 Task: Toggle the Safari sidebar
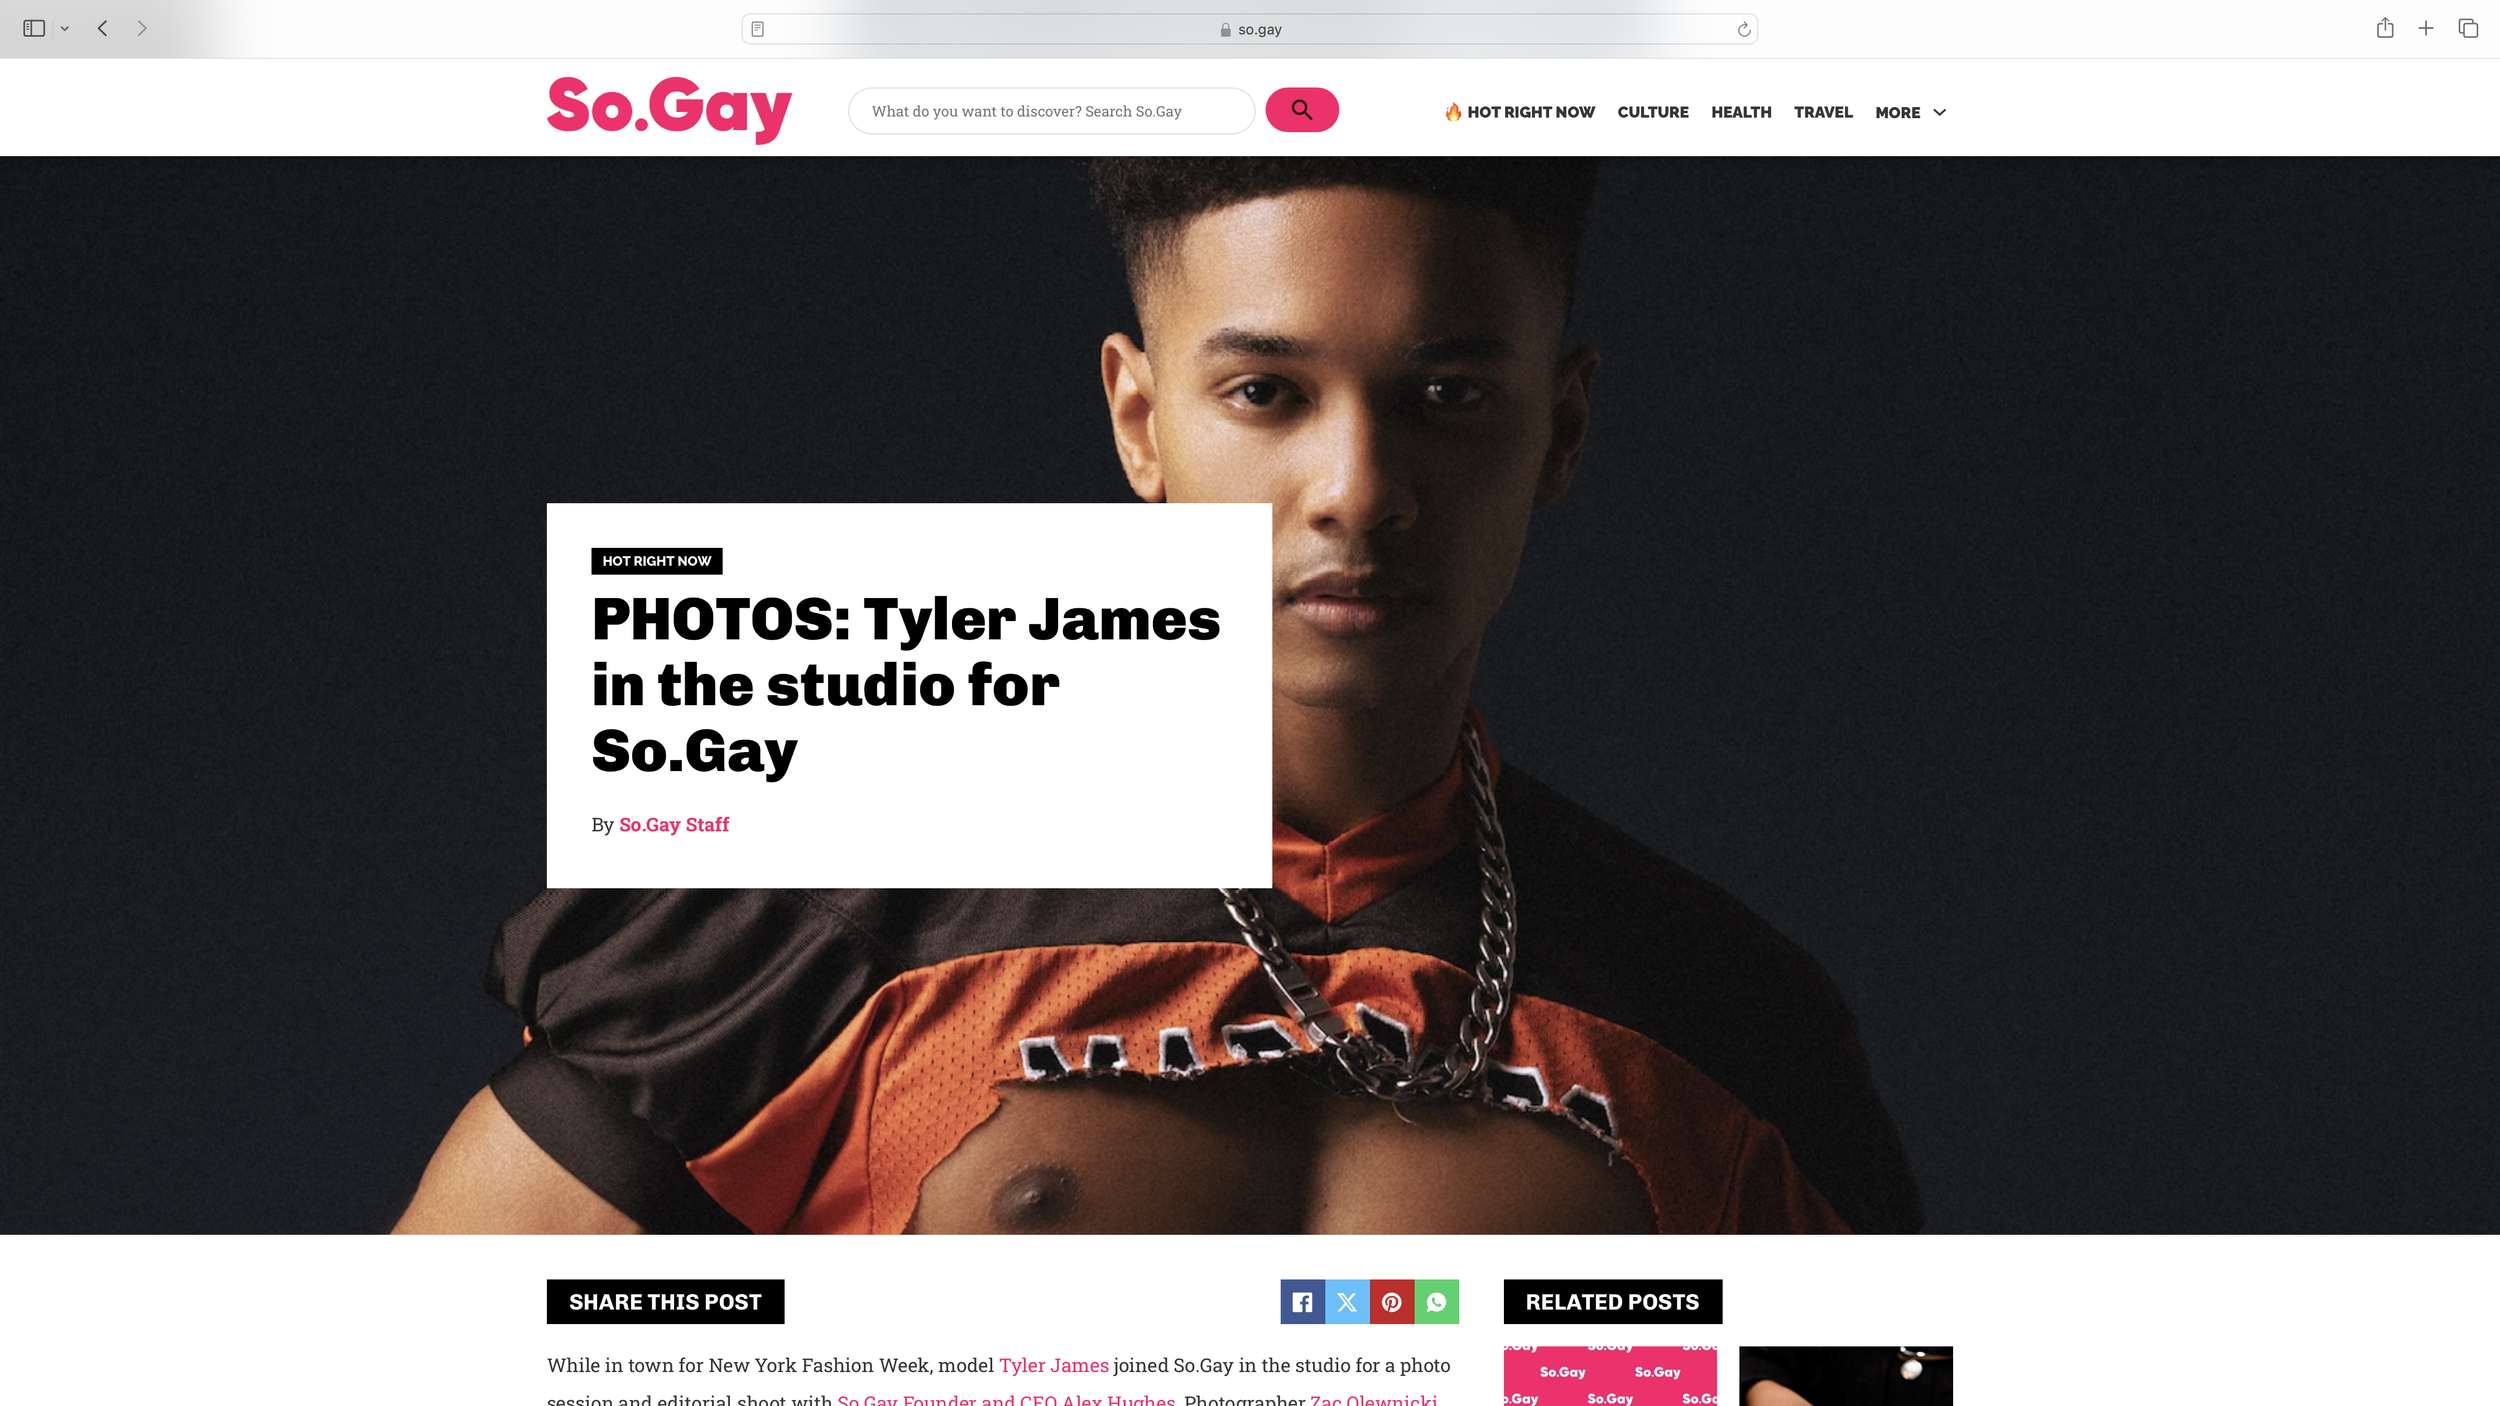[34, 28]
